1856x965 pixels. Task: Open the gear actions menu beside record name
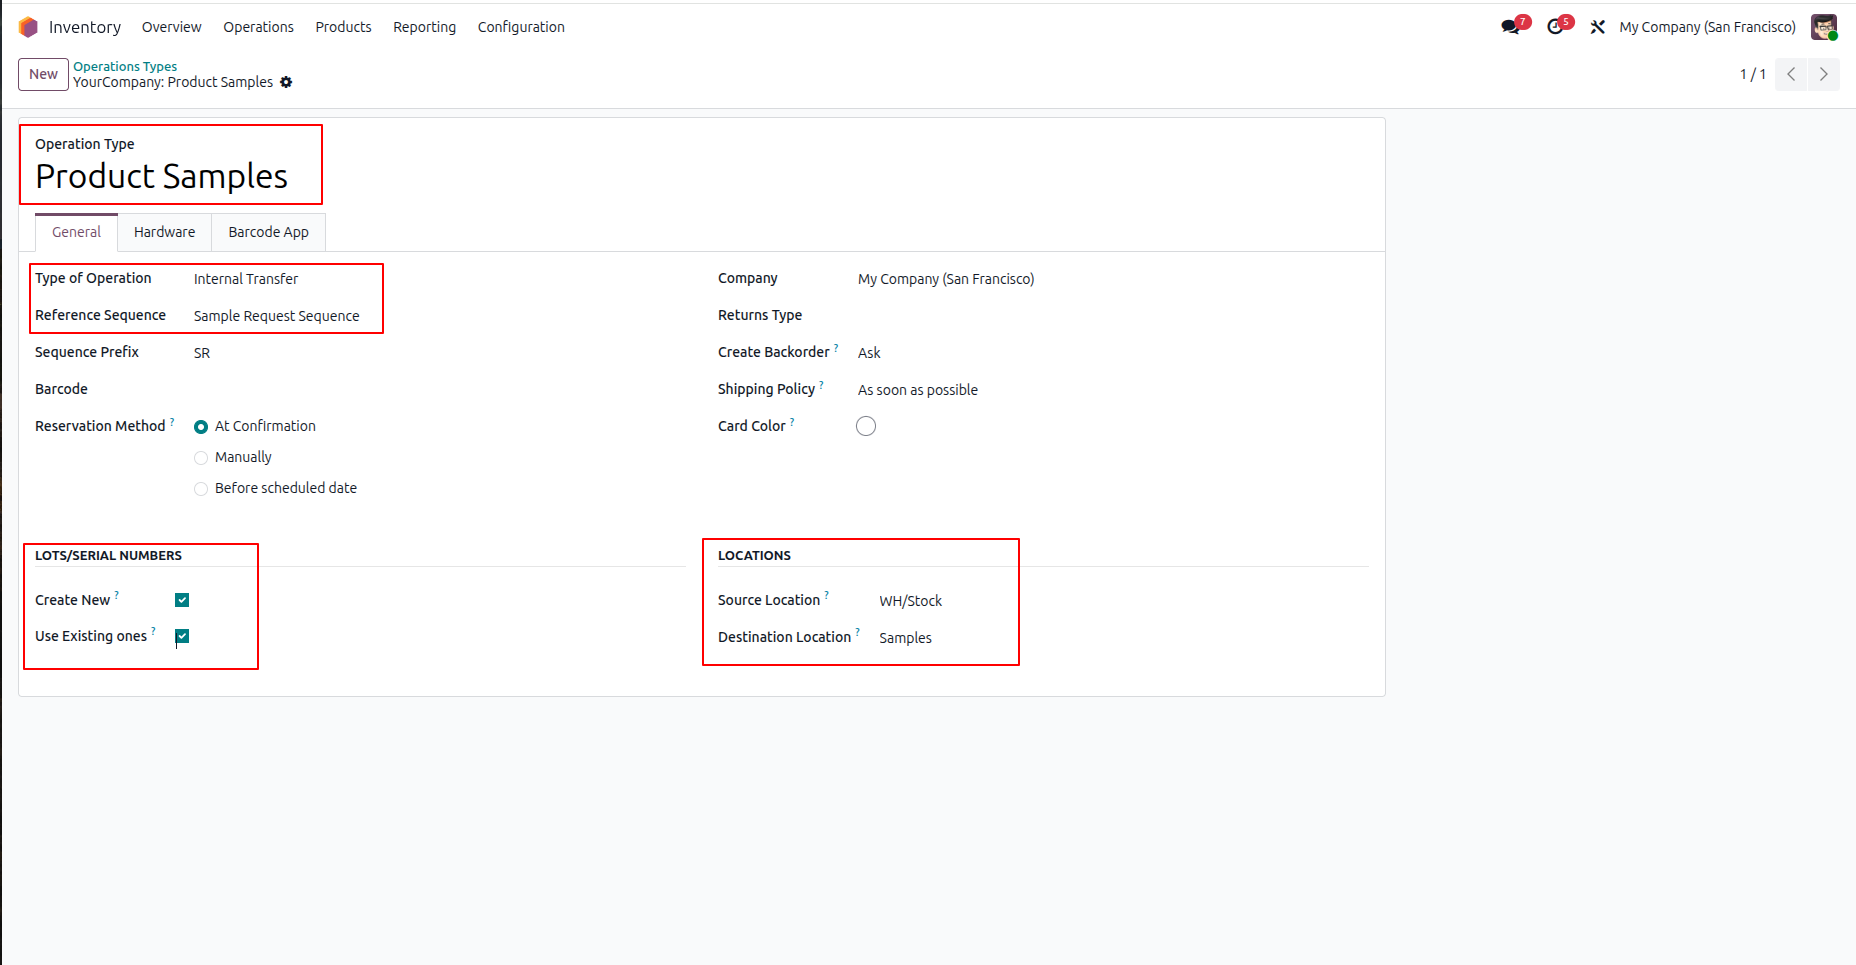286,82
